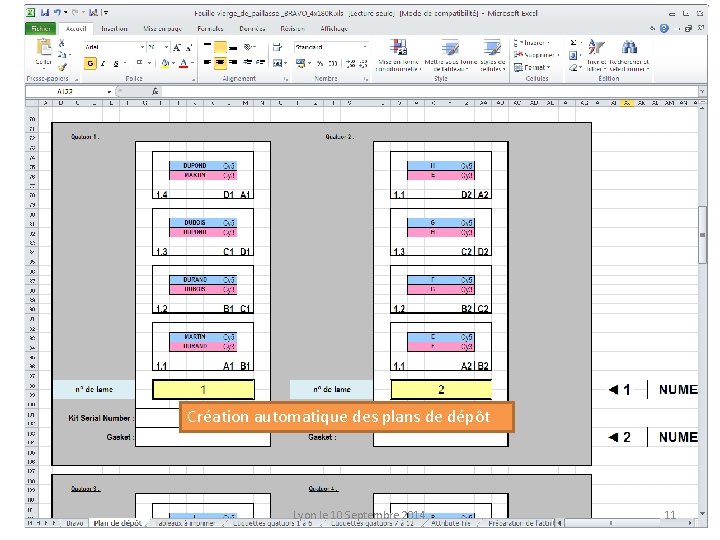The height and width of the screenshot is (540, 720).
Task: Click the yellow n° de lame cell with 1
Action: [x=203, y=390]
